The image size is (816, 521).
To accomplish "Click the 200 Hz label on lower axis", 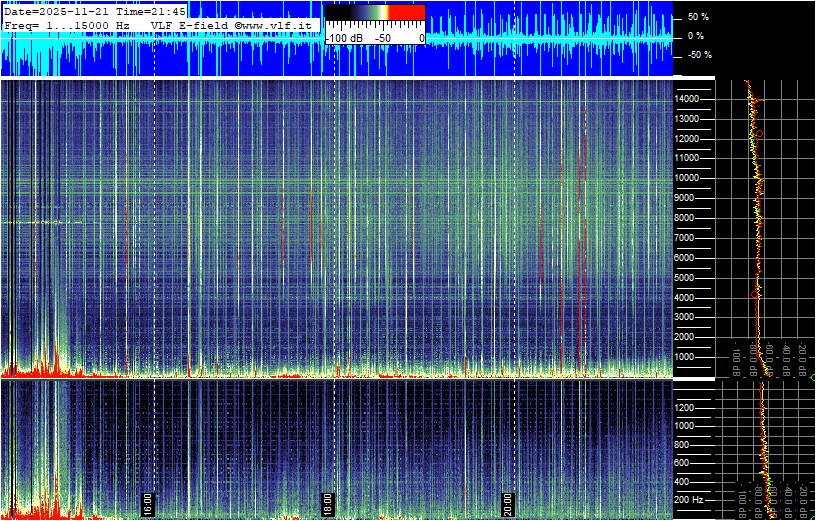I will [690, 499].
